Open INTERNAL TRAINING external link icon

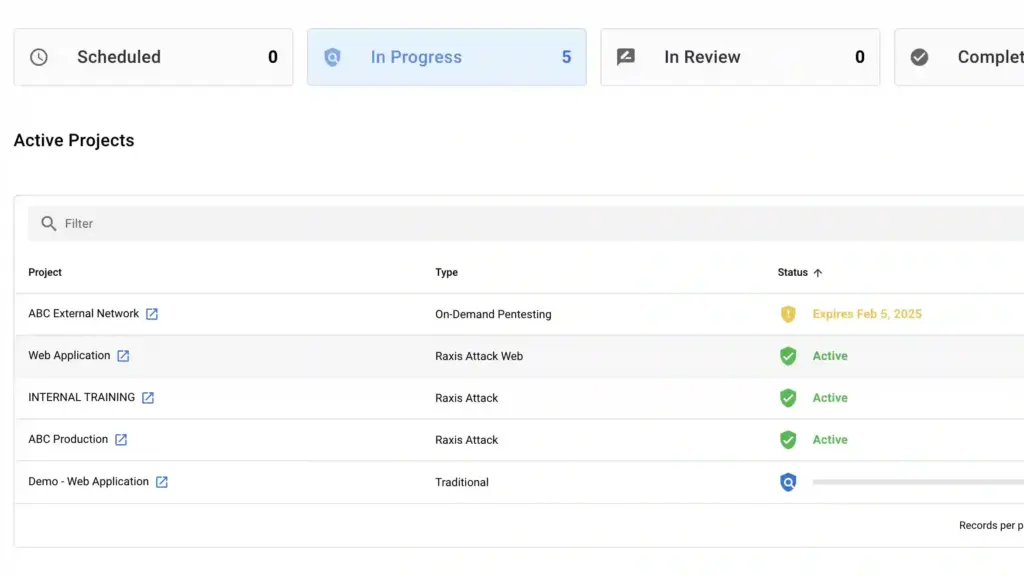[148, 398]
